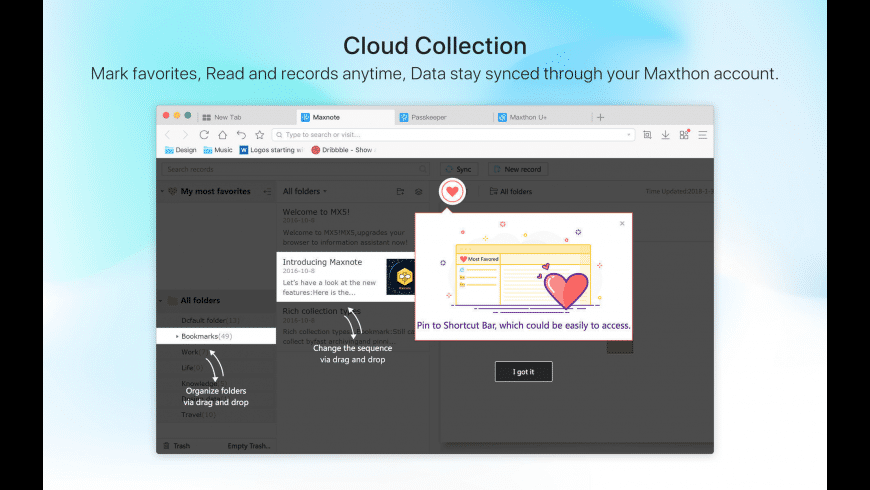Screen dimensions: 870x490
Task: Collapse the All folders tree arrow
Action: [x=161, y=301]
